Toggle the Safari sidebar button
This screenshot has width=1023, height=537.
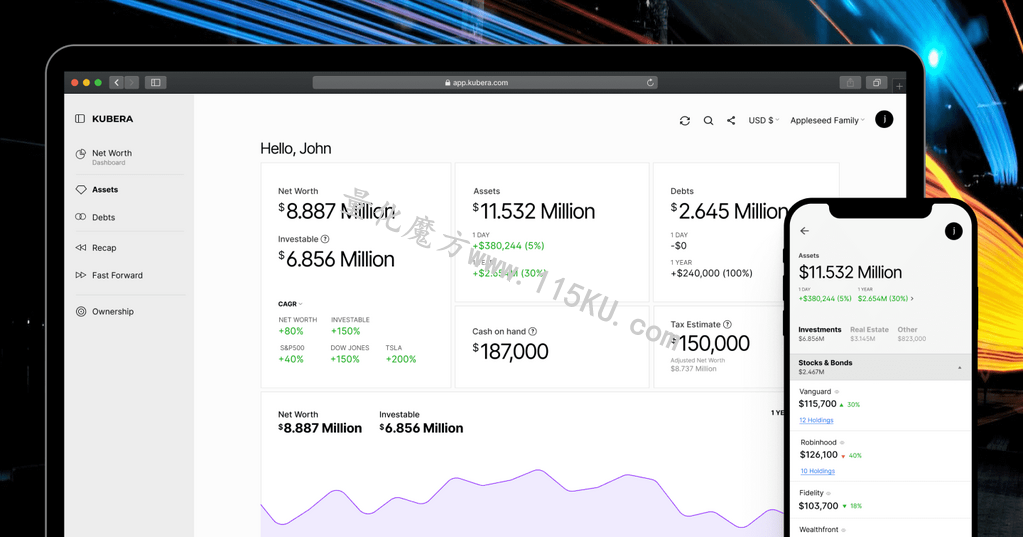pyautogui.click(x=156, y=82)
